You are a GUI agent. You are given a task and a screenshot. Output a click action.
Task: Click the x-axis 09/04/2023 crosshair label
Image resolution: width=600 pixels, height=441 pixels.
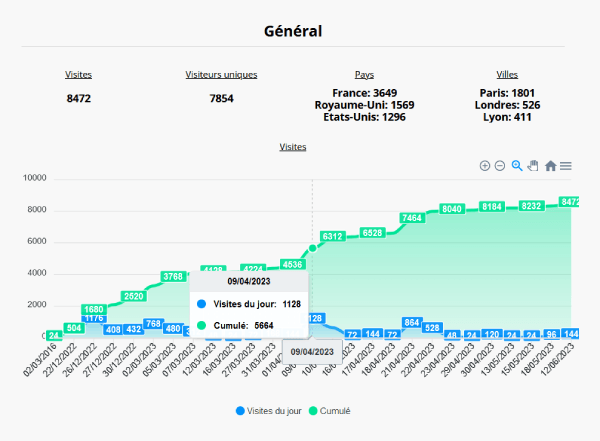click(312, 352)
